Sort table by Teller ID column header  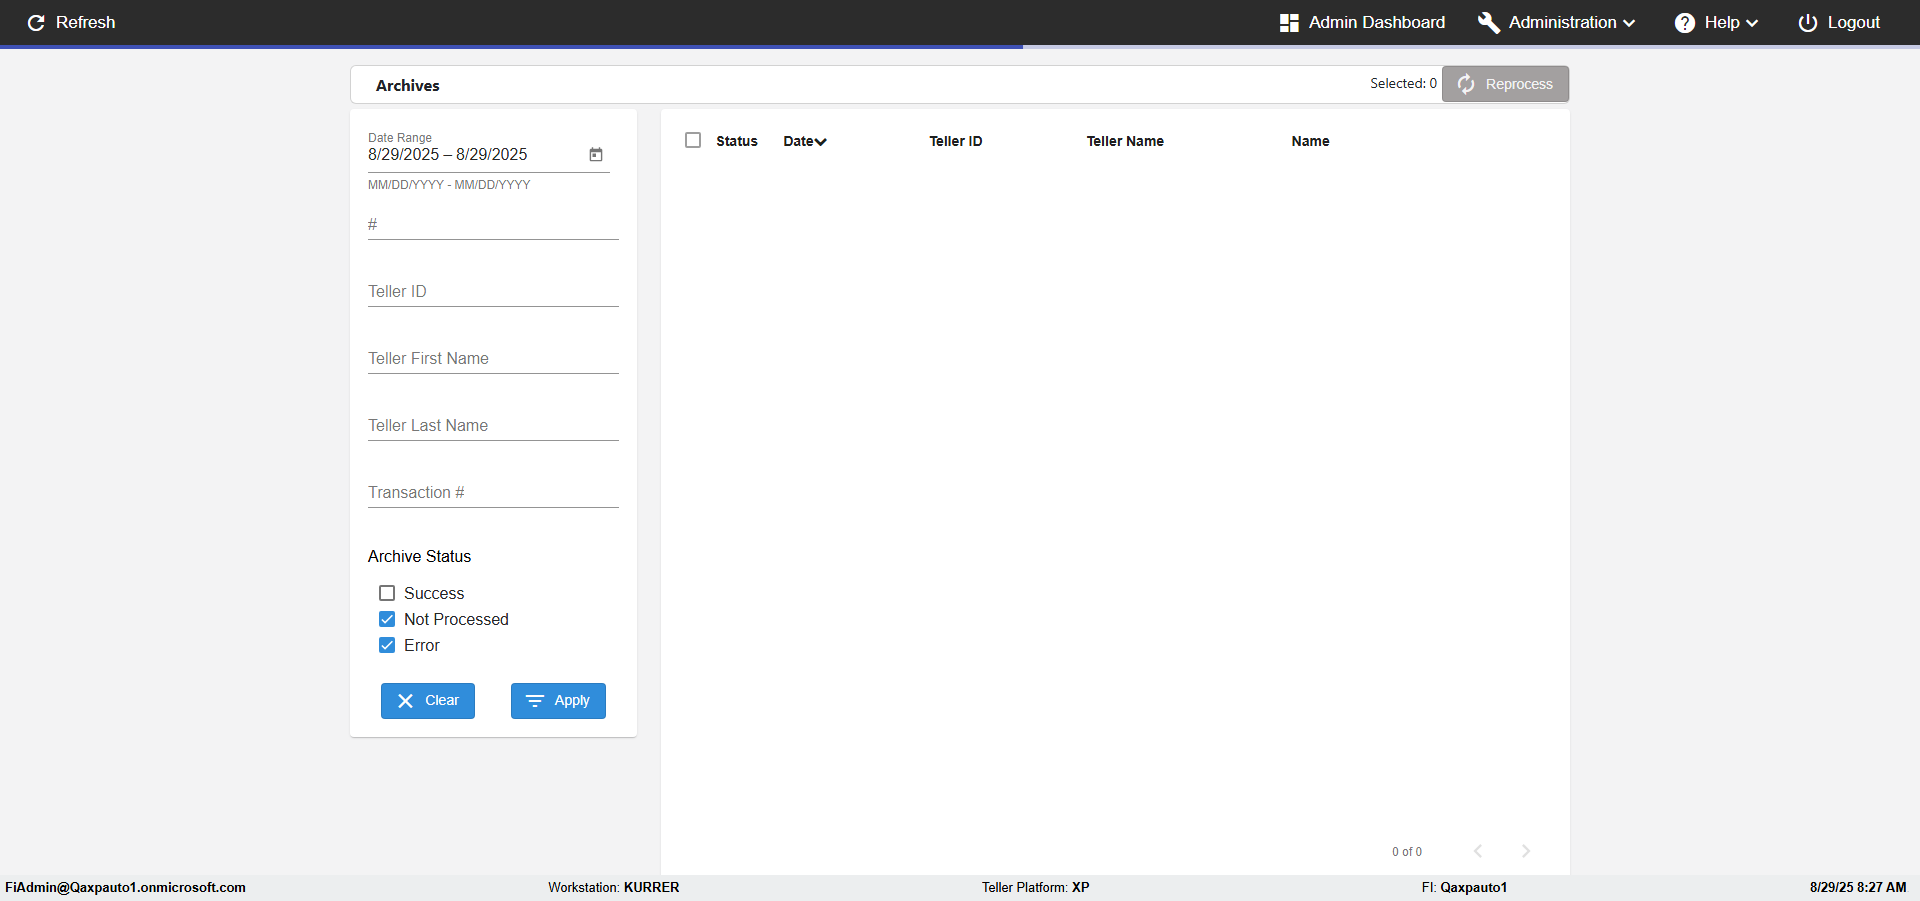pos(956,141)
